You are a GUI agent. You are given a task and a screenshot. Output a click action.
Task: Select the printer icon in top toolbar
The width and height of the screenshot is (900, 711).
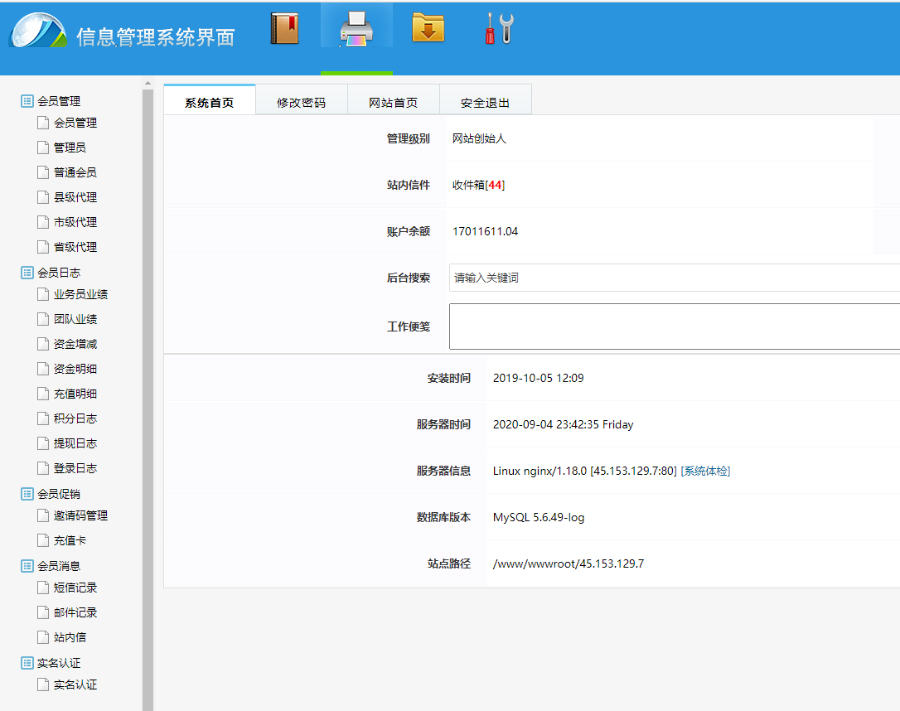[x=356, y=30]
